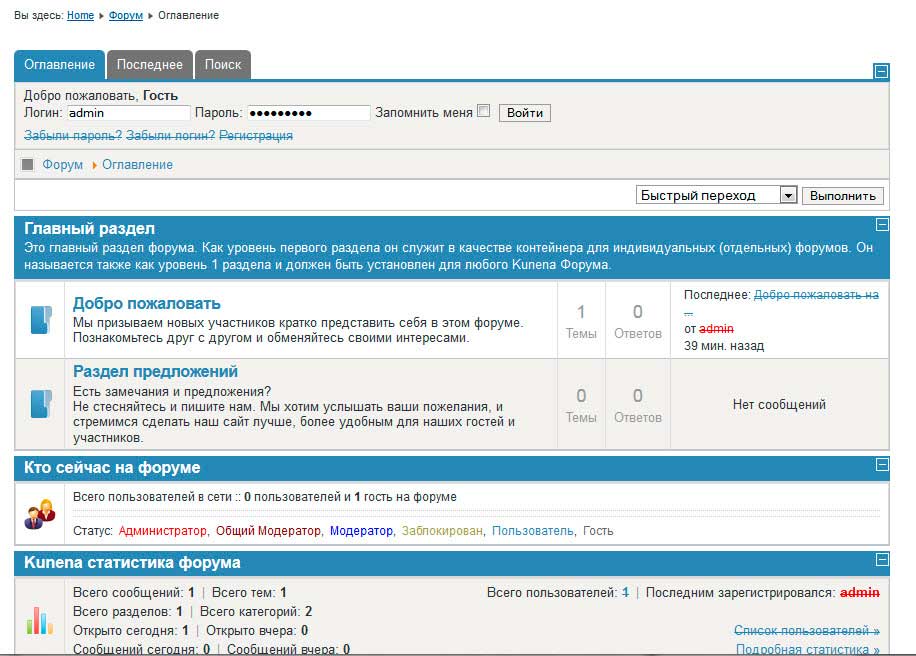Click the Пользователь status label

point(533,531)
